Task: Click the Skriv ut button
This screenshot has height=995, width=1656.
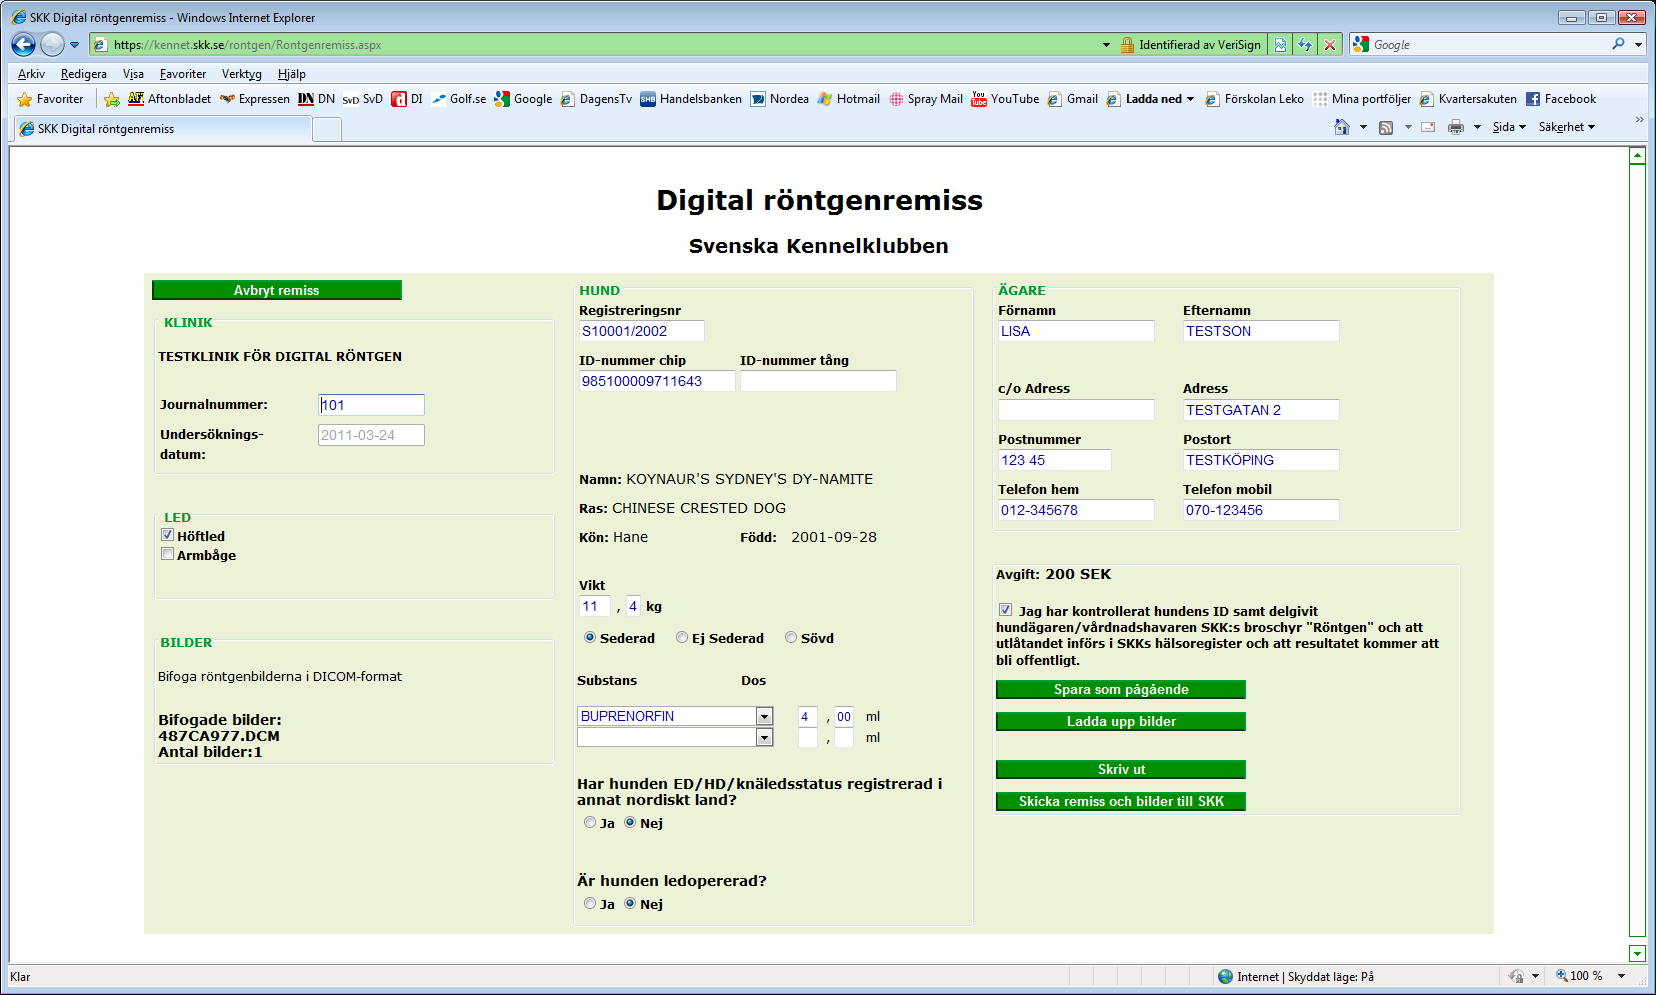Action: tap(1121, 770)
